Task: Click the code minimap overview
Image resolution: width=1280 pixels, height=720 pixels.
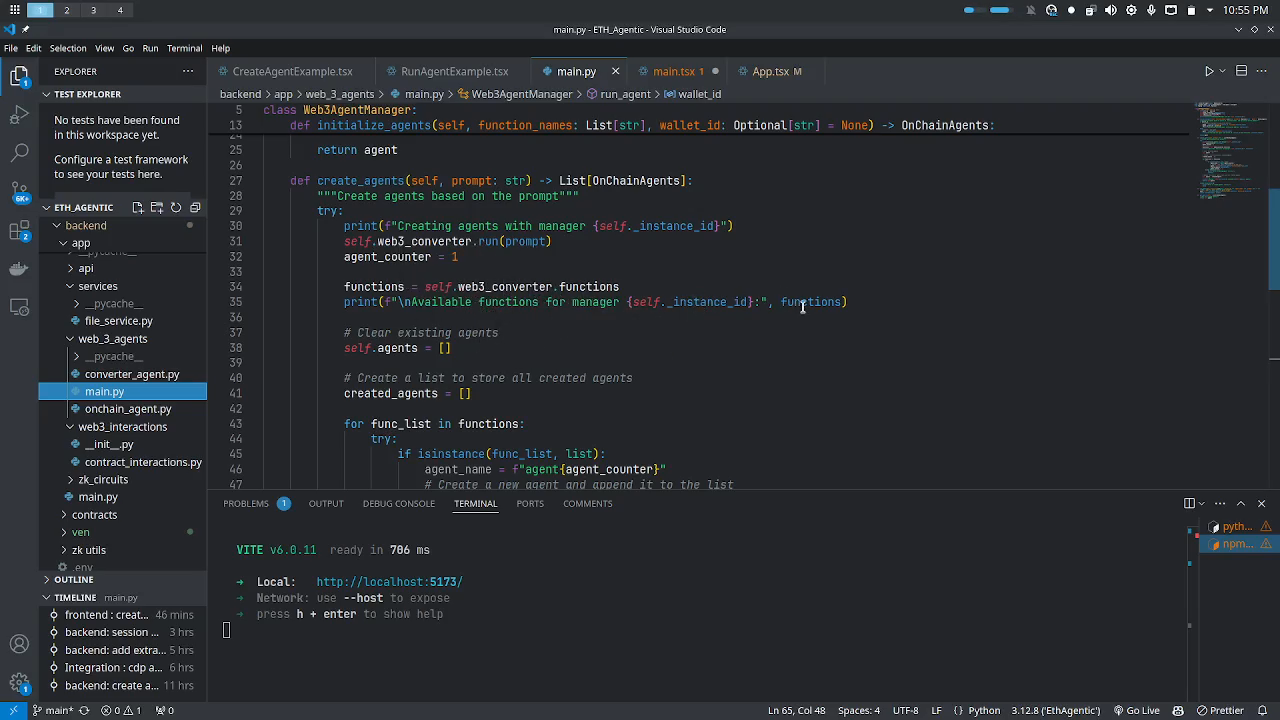Action: (1232, 150)
